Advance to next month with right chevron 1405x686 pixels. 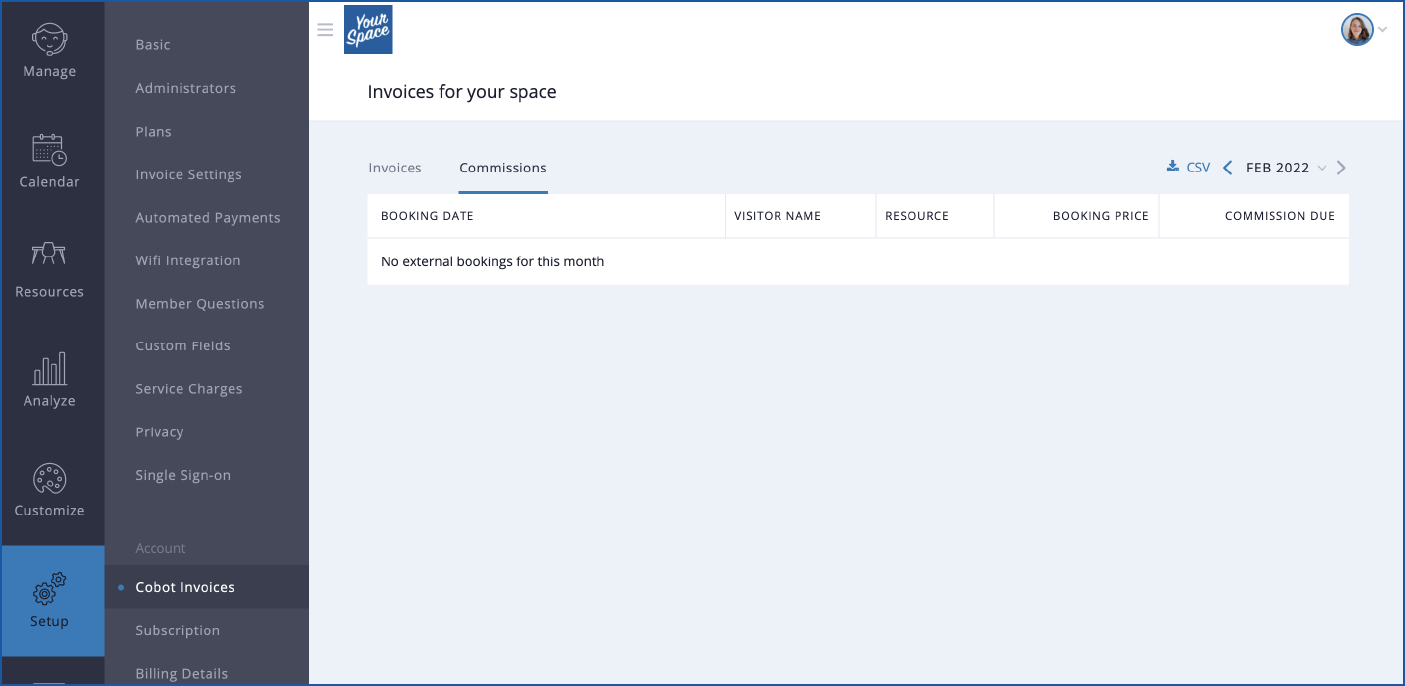point(1341,167)
